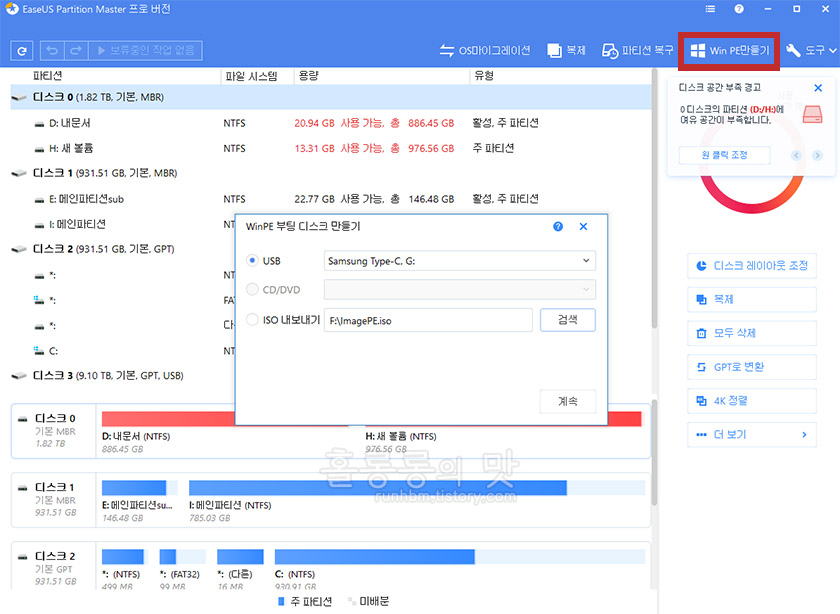Click the 주 파티션 legend swatch

coord(281,601)
